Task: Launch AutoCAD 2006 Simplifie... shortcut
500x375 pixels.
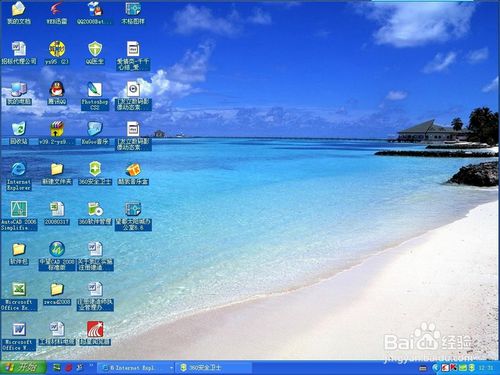Action: tap(19, 216)
